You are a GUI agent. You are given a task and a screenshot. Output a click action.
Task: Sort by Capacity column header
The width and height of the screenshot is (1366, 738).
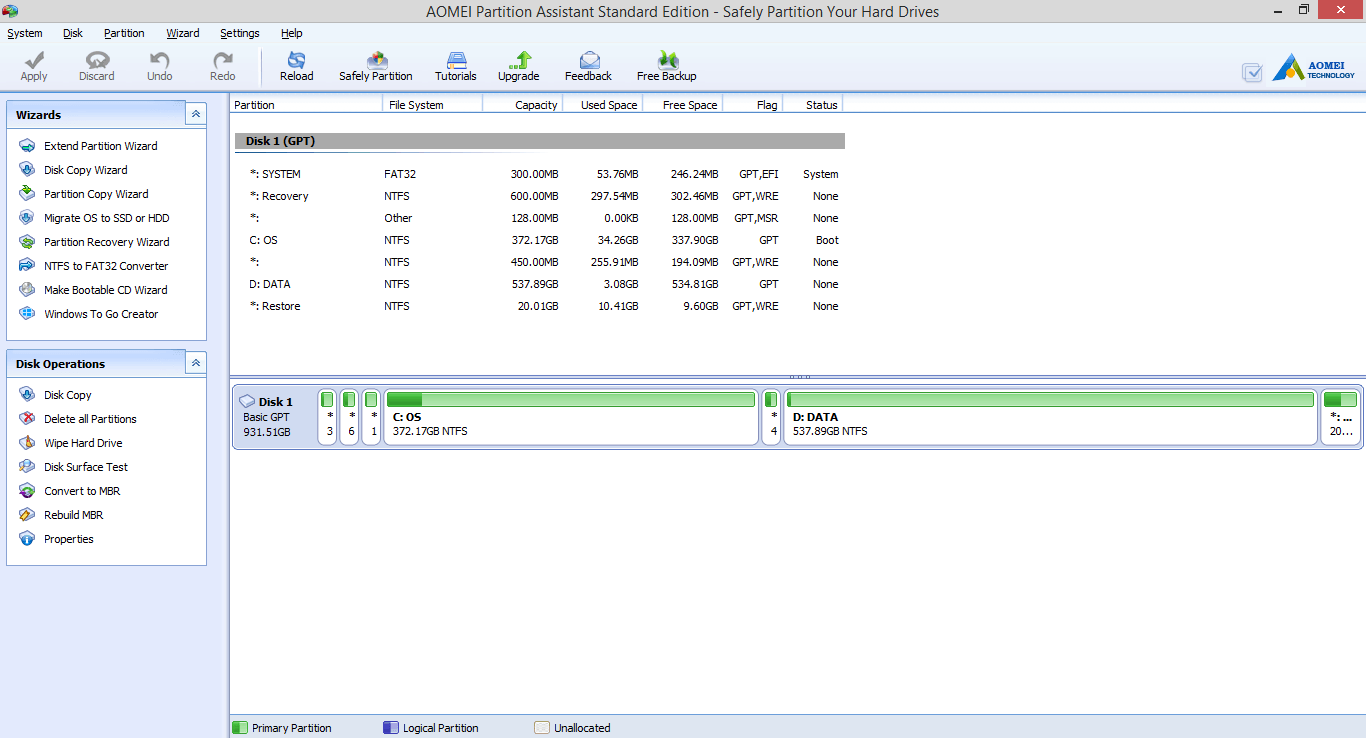(522, 104)
